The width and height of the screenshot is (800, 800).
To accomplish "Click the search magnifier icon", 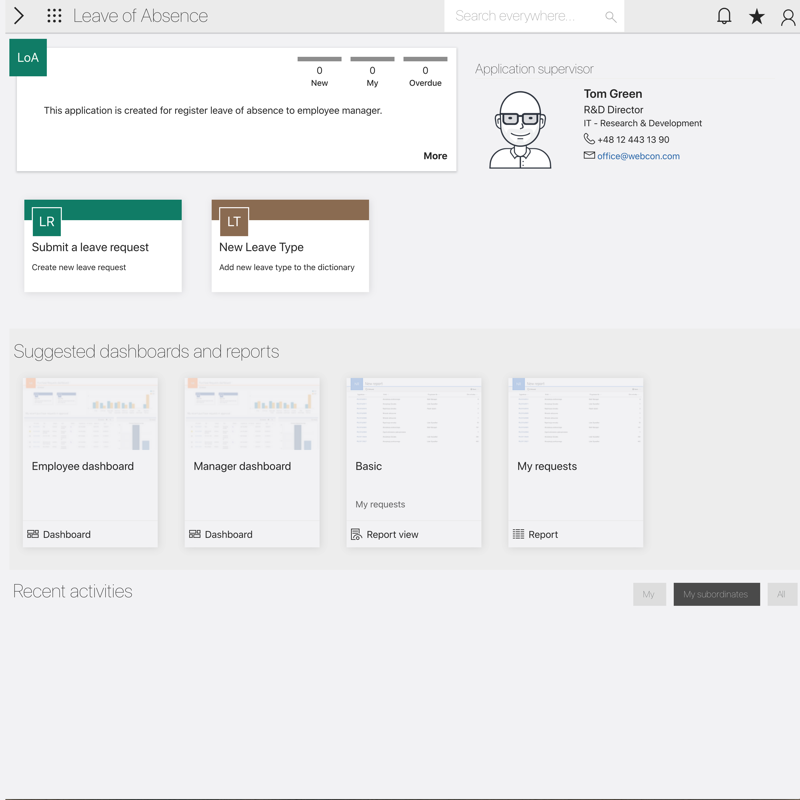I will point(610,17).
